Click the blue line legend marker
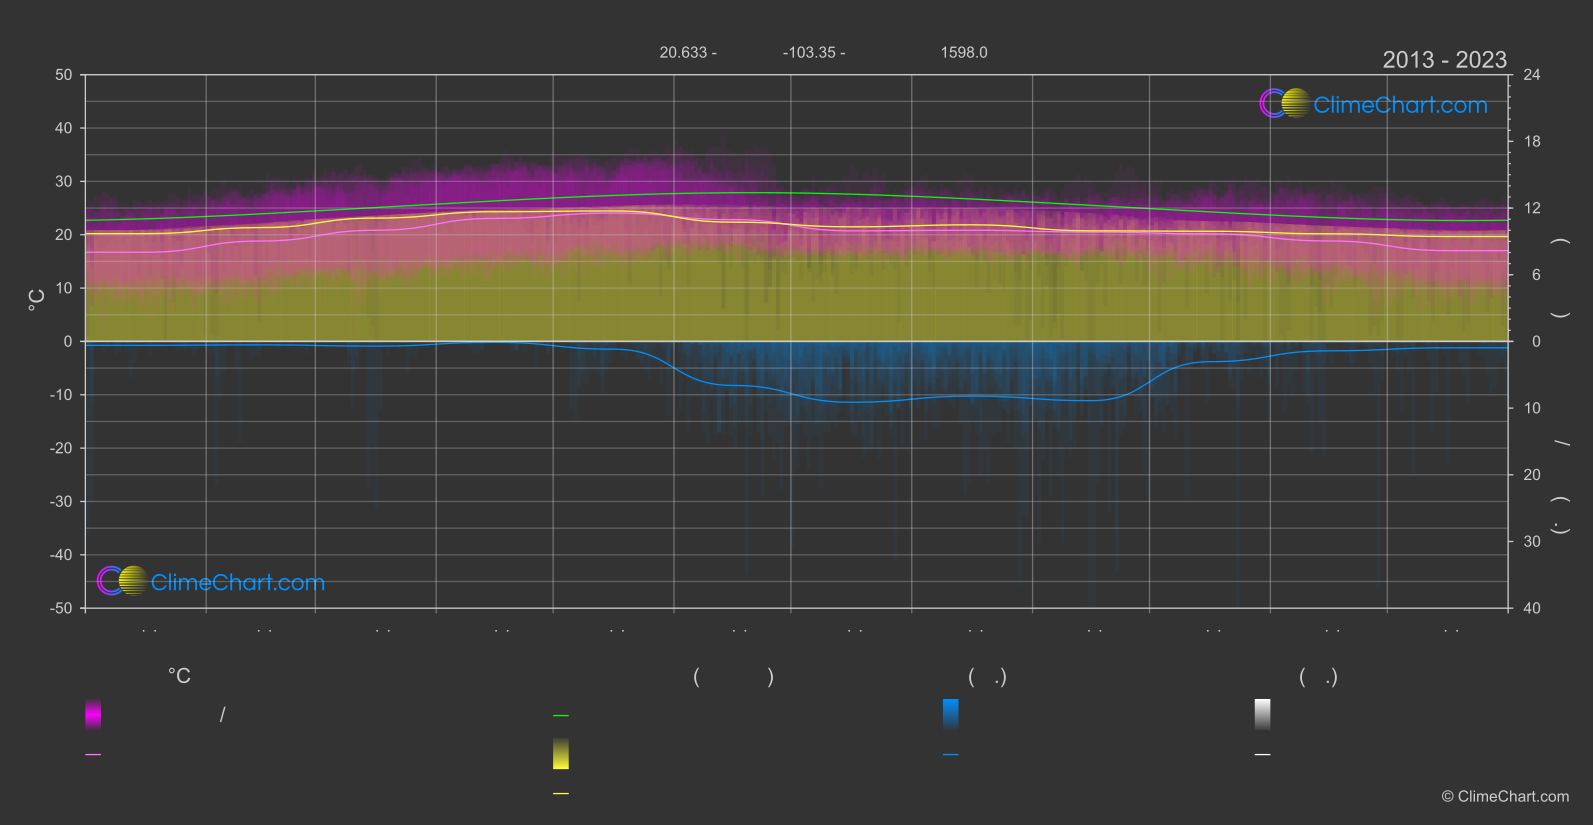Screen dimensions: 1593x825 click(951, 755)
